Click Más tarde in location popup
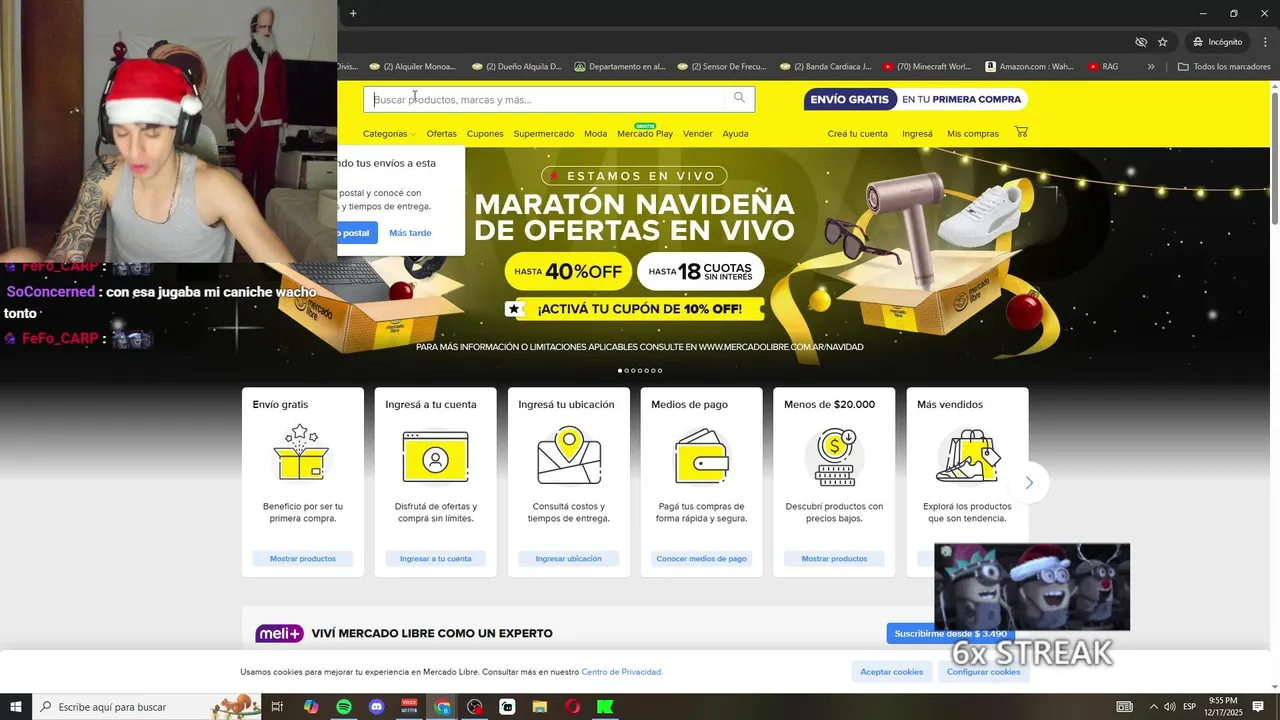The width and height of the screenshot is (1280, 720). (410, 233)
